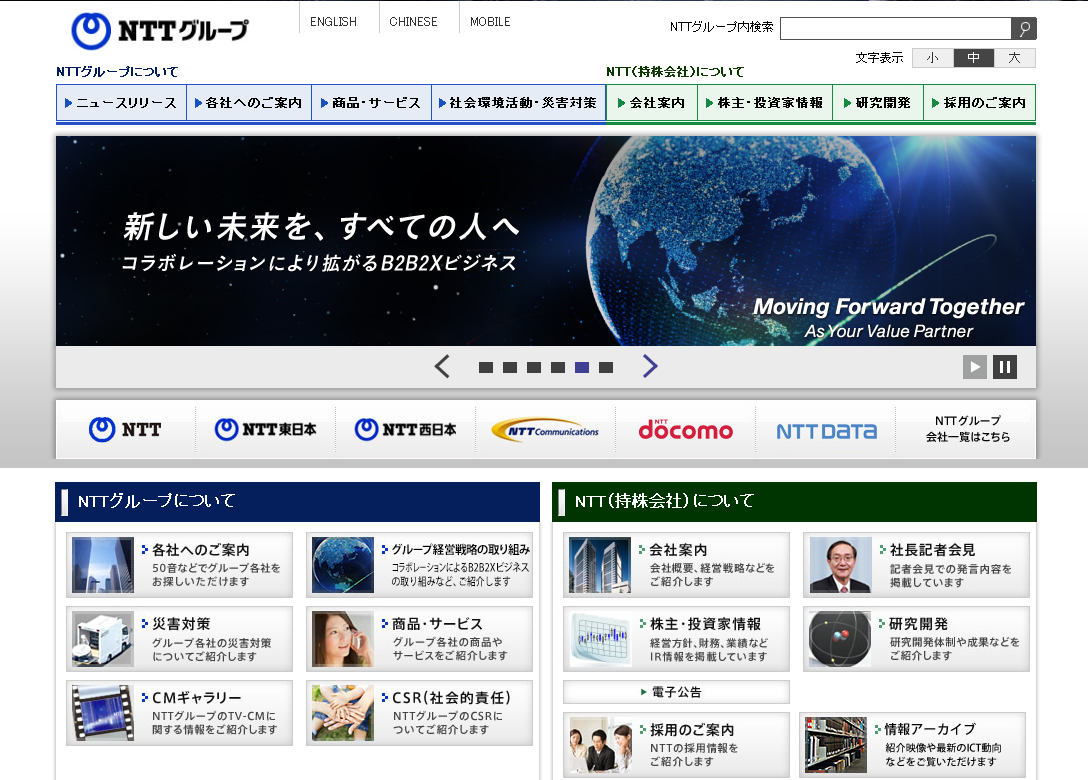Open the 各社へのご案内 navigation tab
Image resolution: width=1088 pixels, height=780 pixels.
(x=249, y=103)
